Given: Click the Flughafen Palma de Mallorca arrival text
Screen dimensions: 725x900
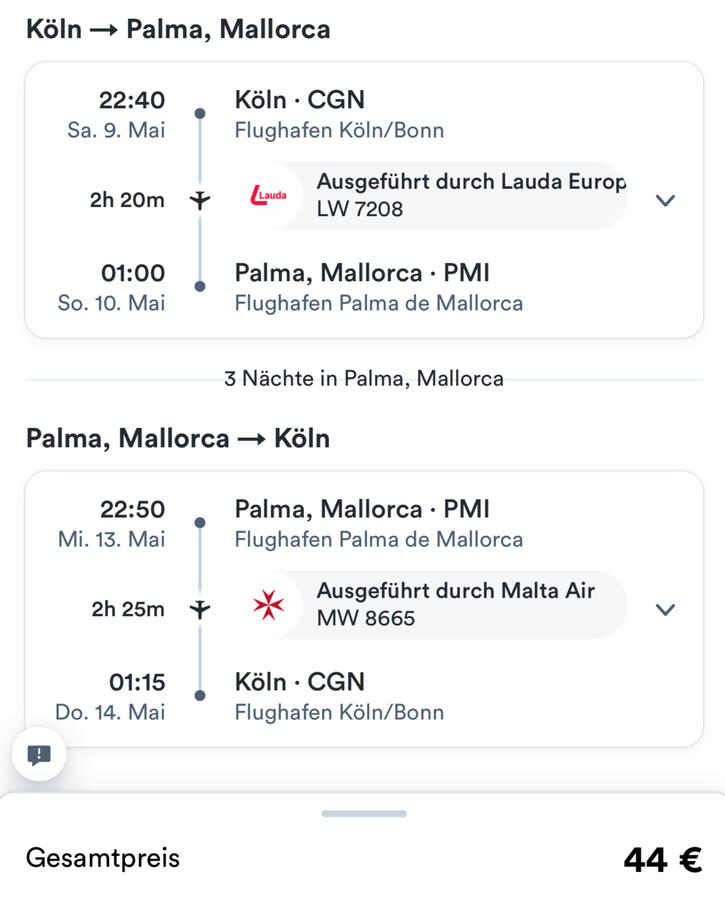Looking at the screenshot, I should 378,303.
